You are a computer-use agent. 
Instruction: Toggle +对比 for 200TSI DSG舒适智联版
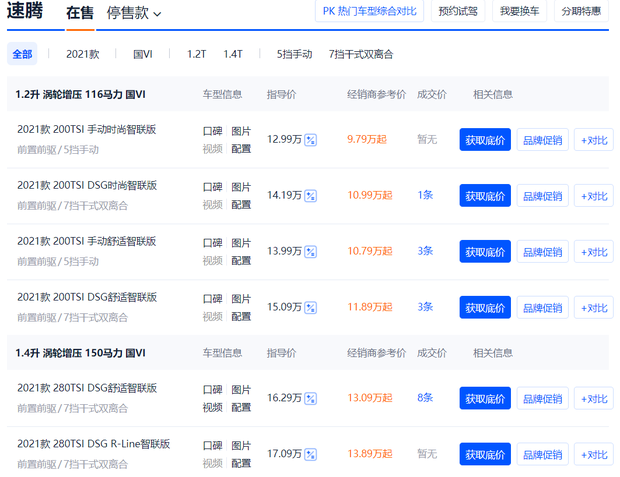593,308
